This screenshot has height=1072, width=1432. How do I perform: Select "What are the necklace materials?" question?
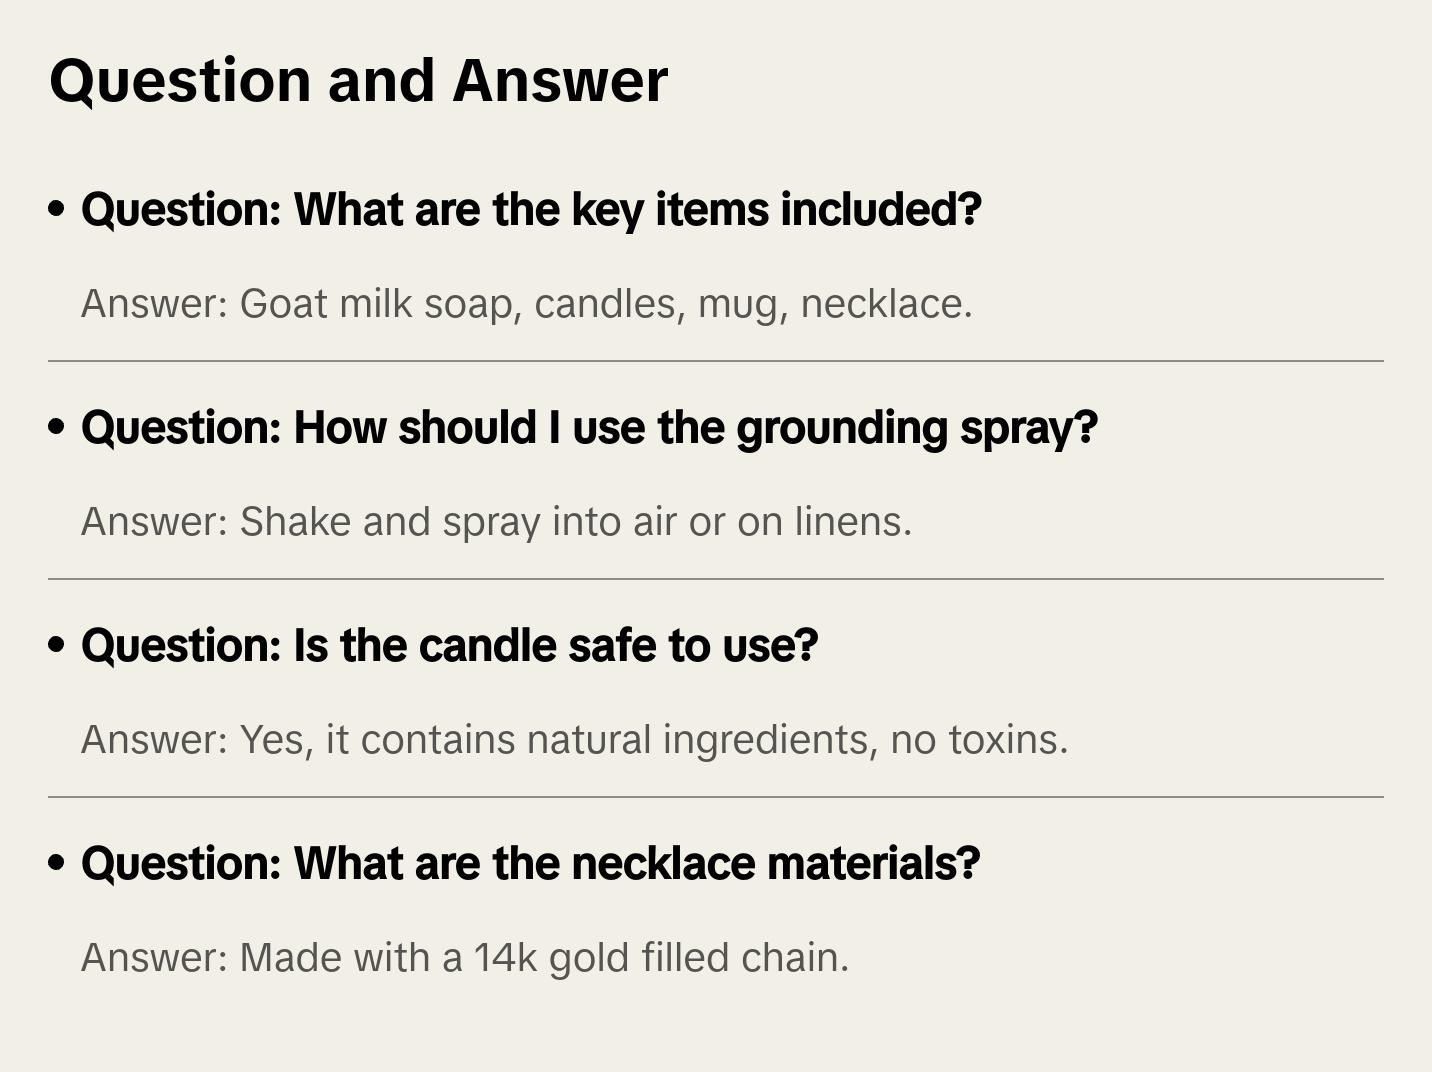(x=530, y=863)
